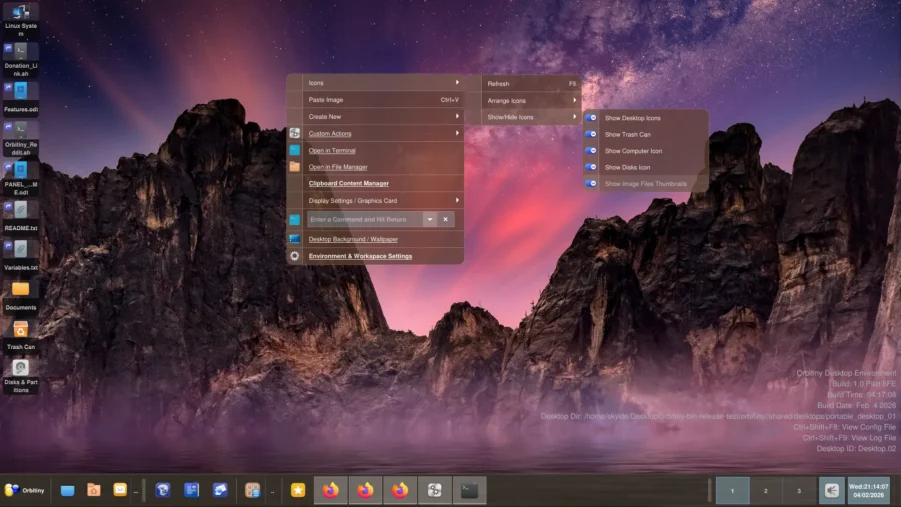
Task: Open the command history dropdown arrow
Action: tap(430, 219)
